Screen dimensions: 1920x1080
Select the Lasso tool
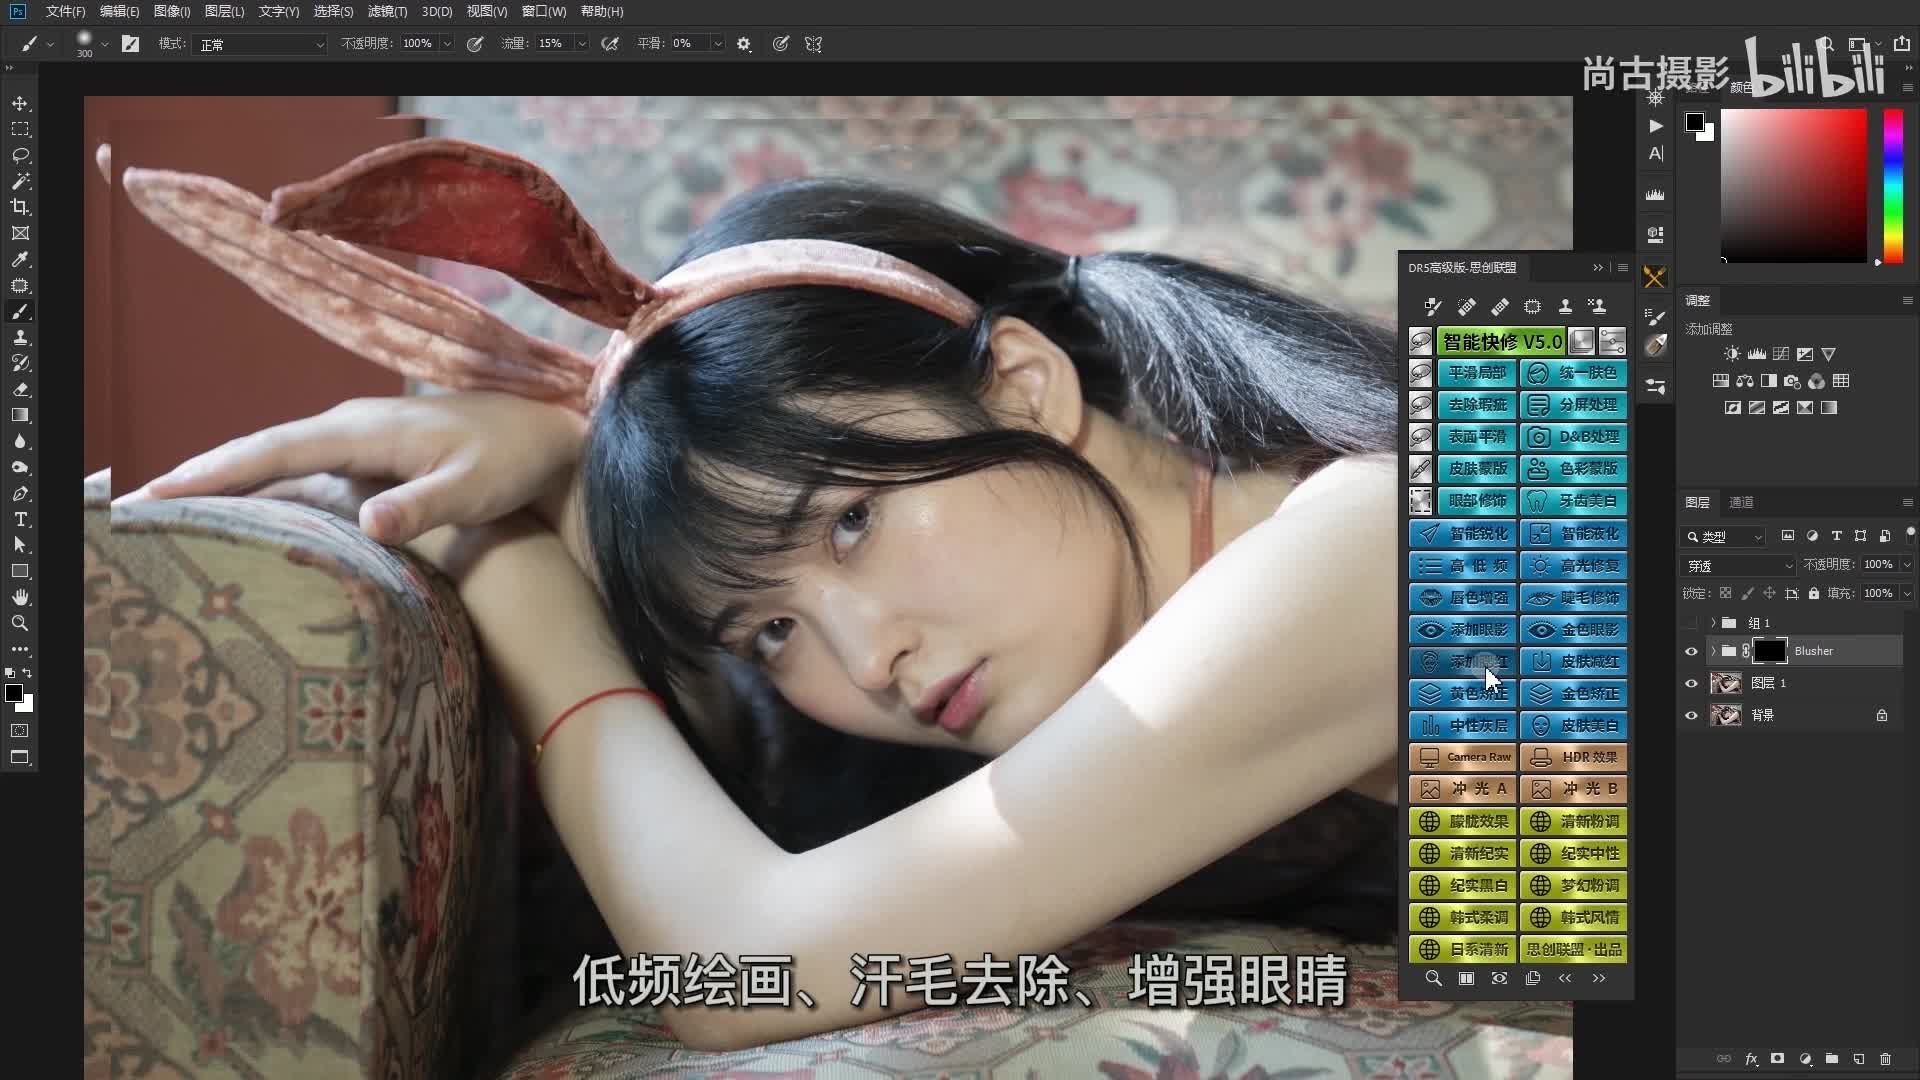[x=20, y=156]
